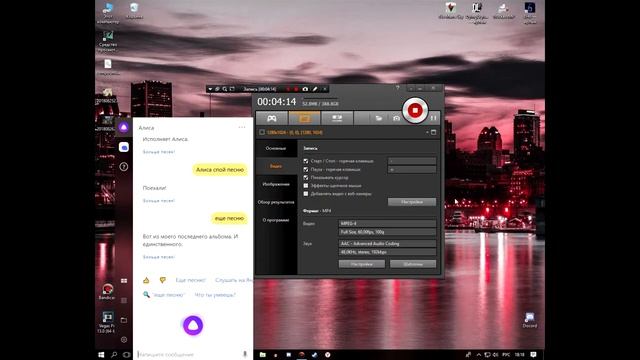Image resolution: width=640 pixels, height=360 pixels.
Task: Toggle the checkbox beside the orange resolution text
Action: 262,132
